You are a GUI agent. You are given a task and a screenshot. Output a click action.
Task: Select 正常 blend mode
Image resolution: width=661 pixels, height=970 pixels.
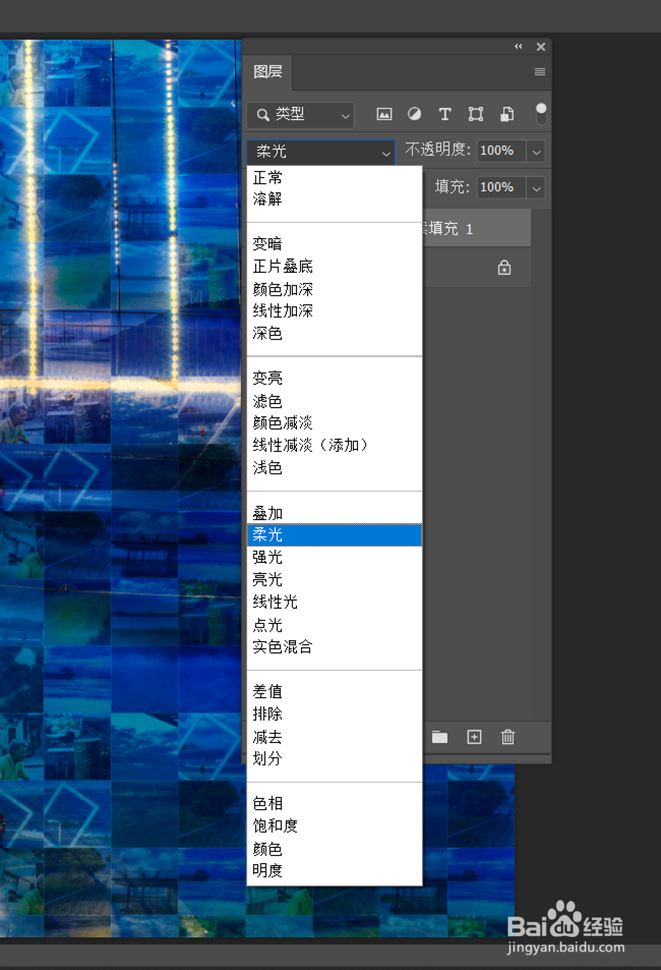[x=335, y=178]
